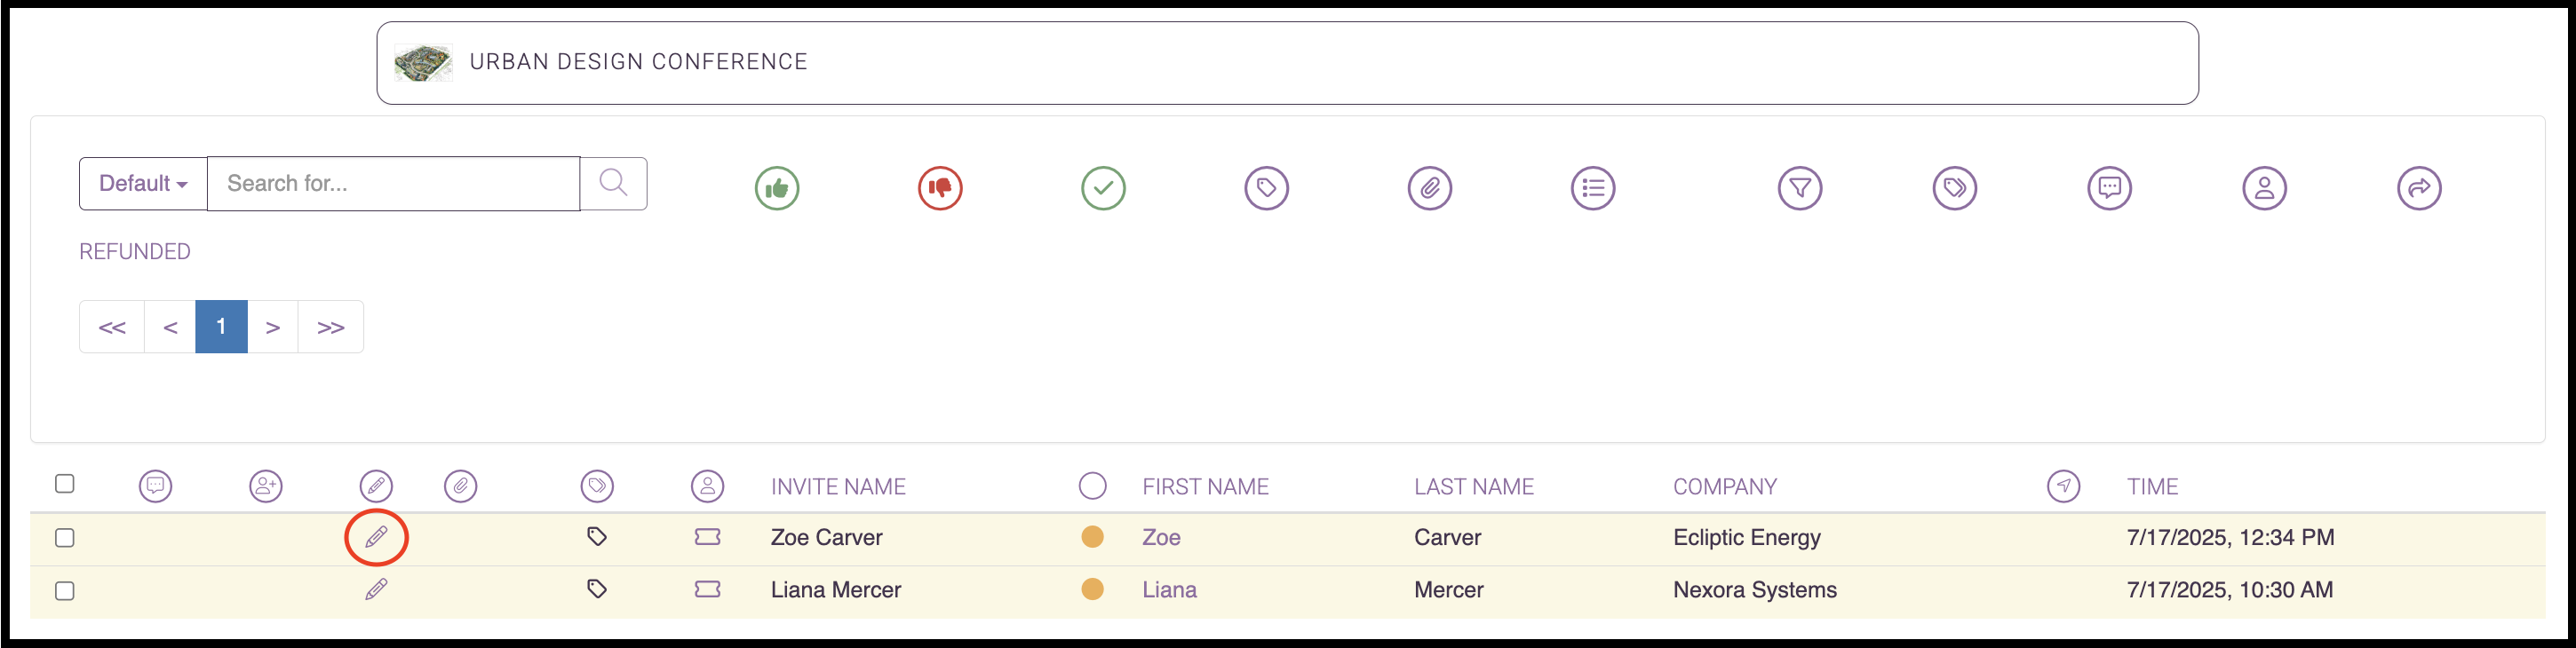Check the Zoe Carver row checkbox

pos(65,538)
